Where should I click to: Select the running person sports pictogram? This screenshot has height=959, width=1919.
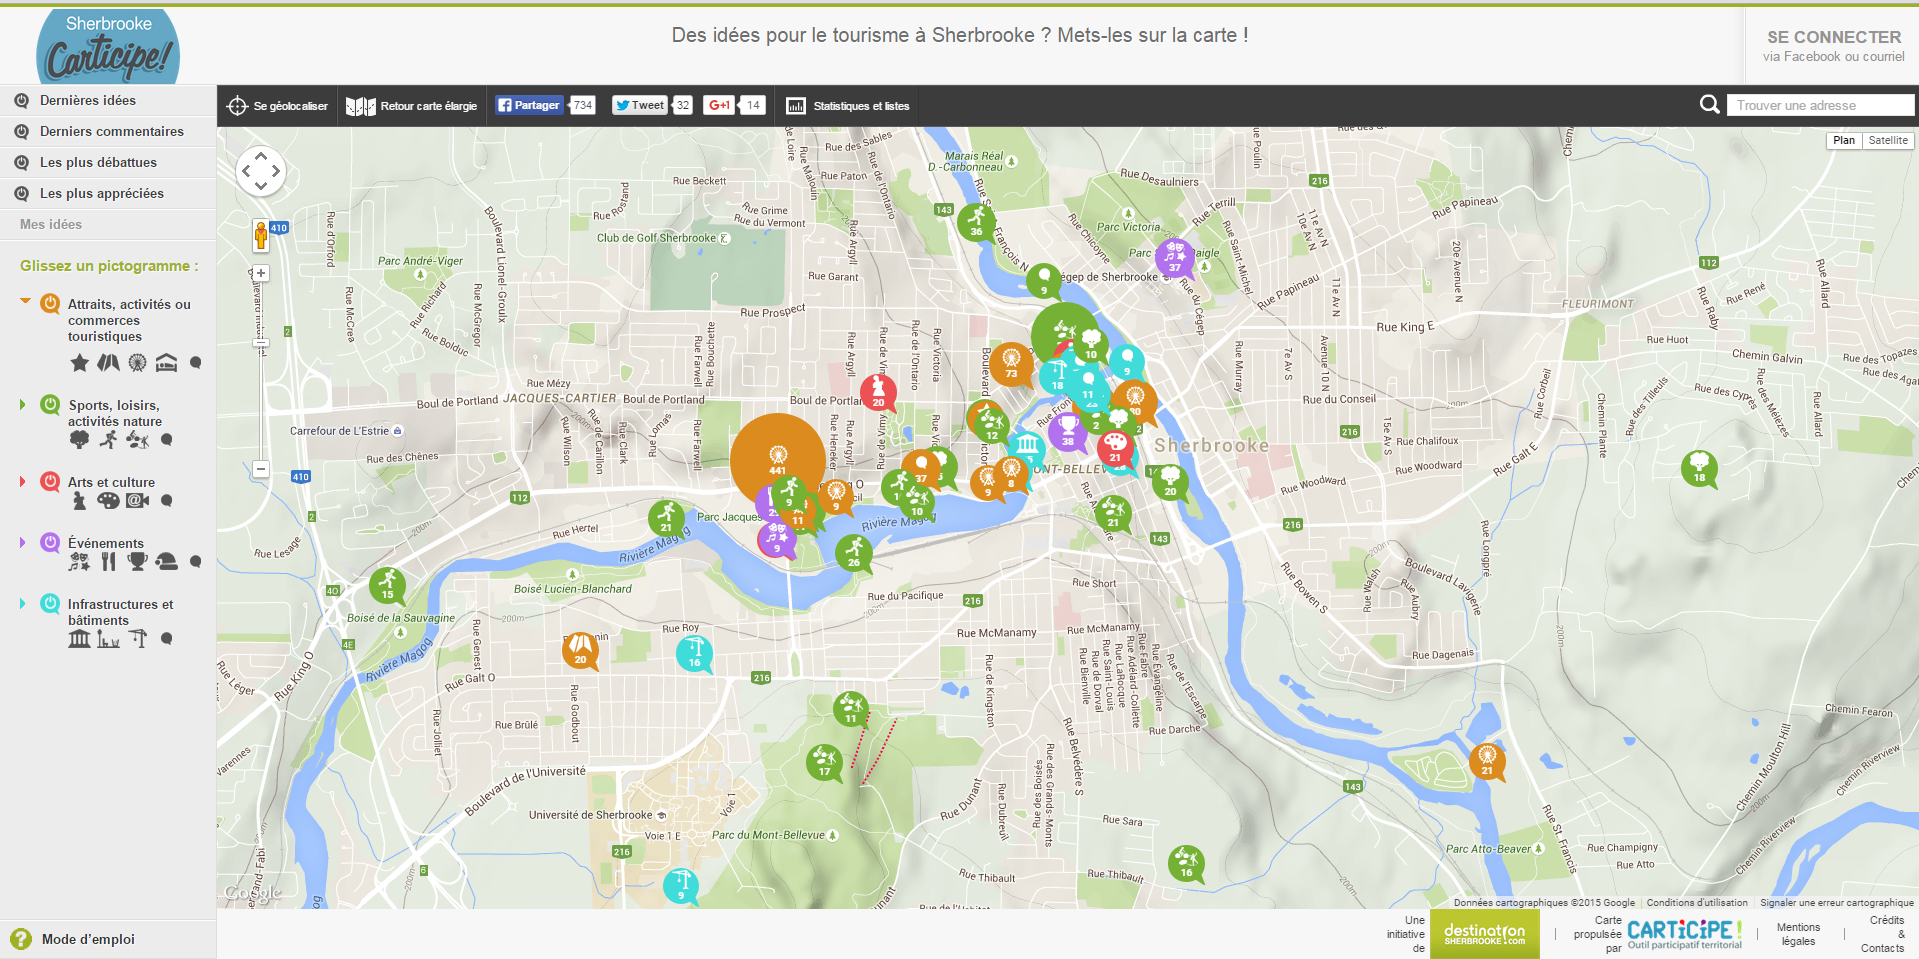click(x=108, y=440)
